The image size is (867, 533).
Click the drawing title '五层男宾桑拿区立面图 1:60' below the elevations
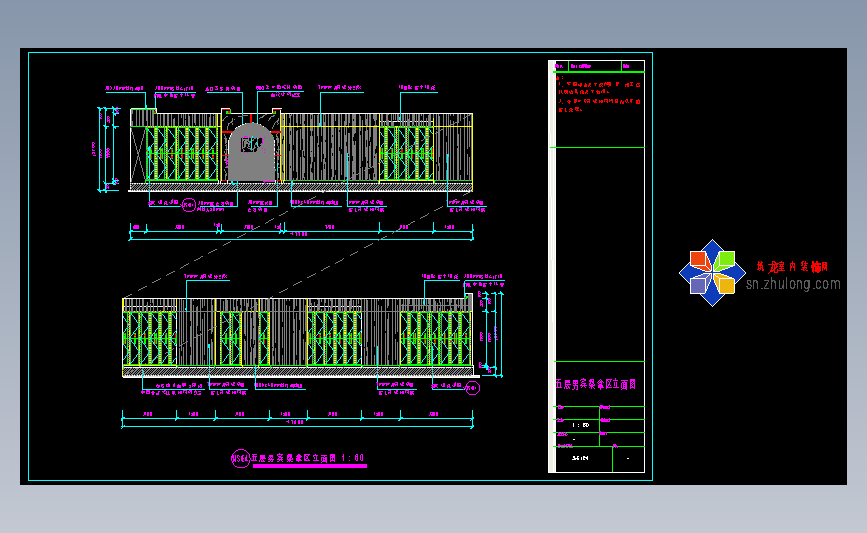click(308, 458)
